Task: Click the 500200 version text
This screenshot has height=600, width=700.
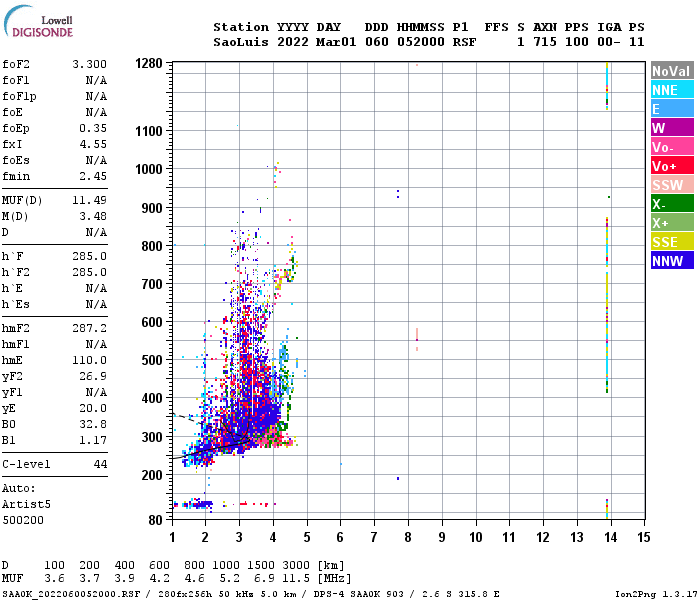Action: click(x=23, y=520)
